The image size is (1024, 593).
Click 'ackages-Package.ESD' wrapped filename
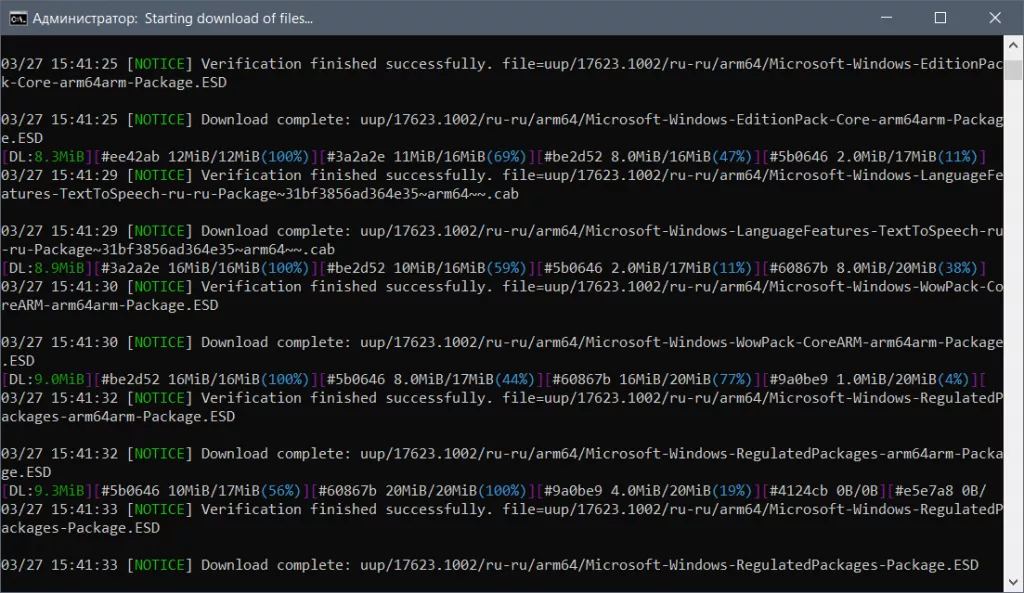point(80,528)
